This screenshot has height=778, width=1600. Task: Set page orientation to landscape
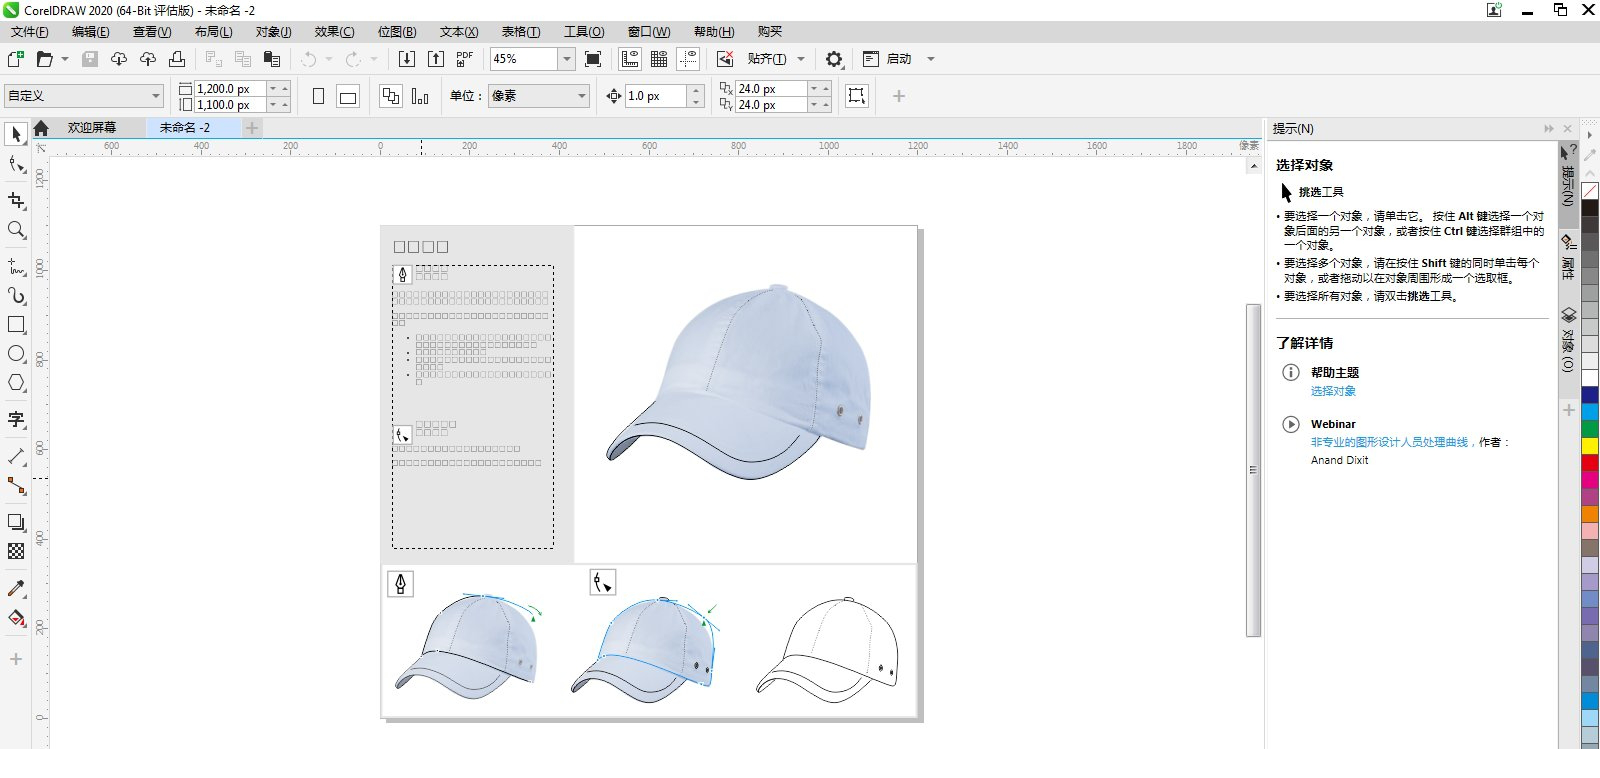tap(348, 96)
